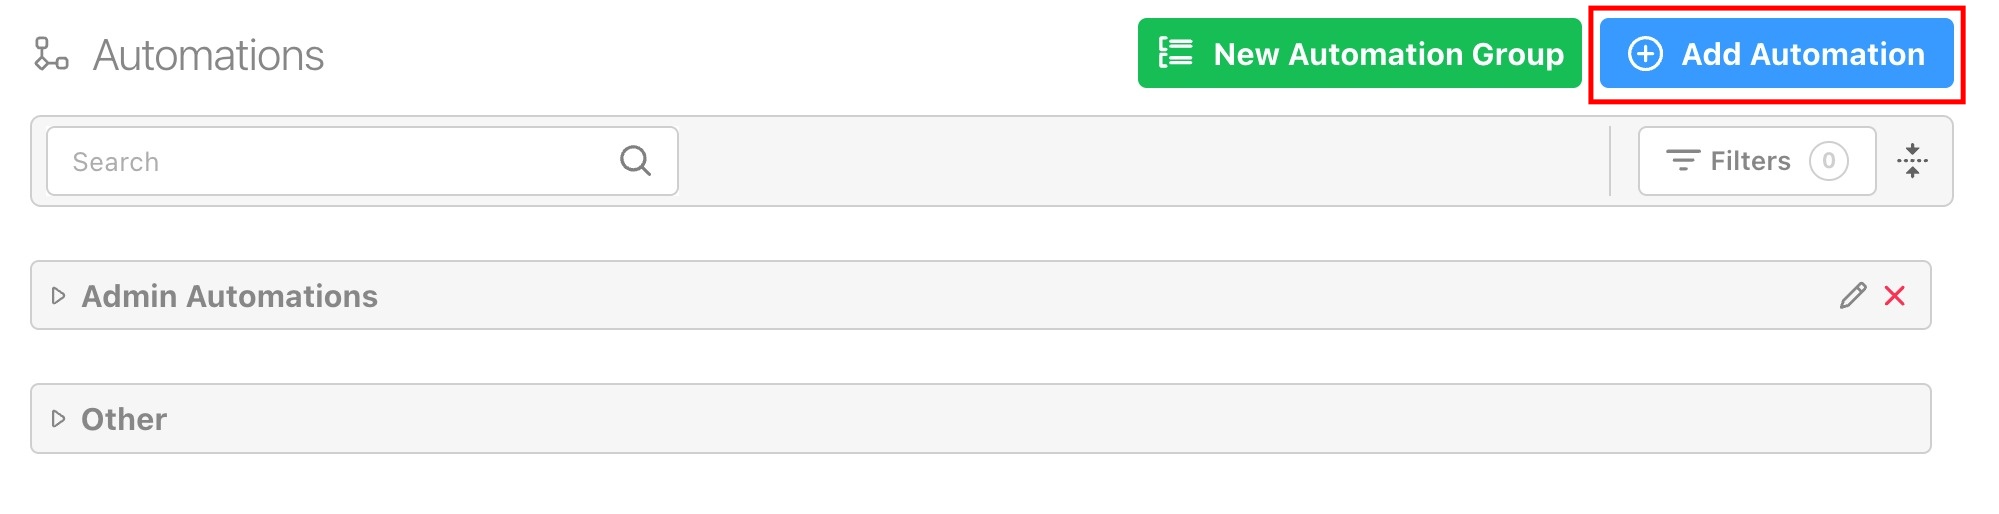Screen dimensions: 1999x514
Task: Collapse all groups using the collapse icon
Action: [x=1912, y=161]
